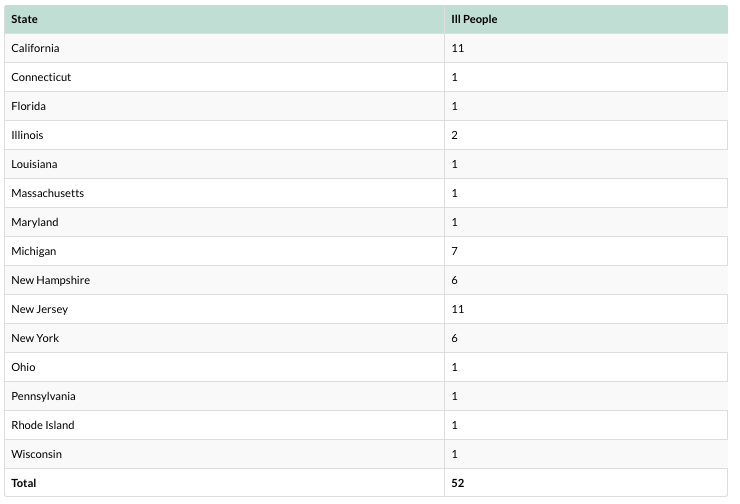740x504 pixels.
Task: Click the New Jersey state cell
Action: tap(39, 309)
